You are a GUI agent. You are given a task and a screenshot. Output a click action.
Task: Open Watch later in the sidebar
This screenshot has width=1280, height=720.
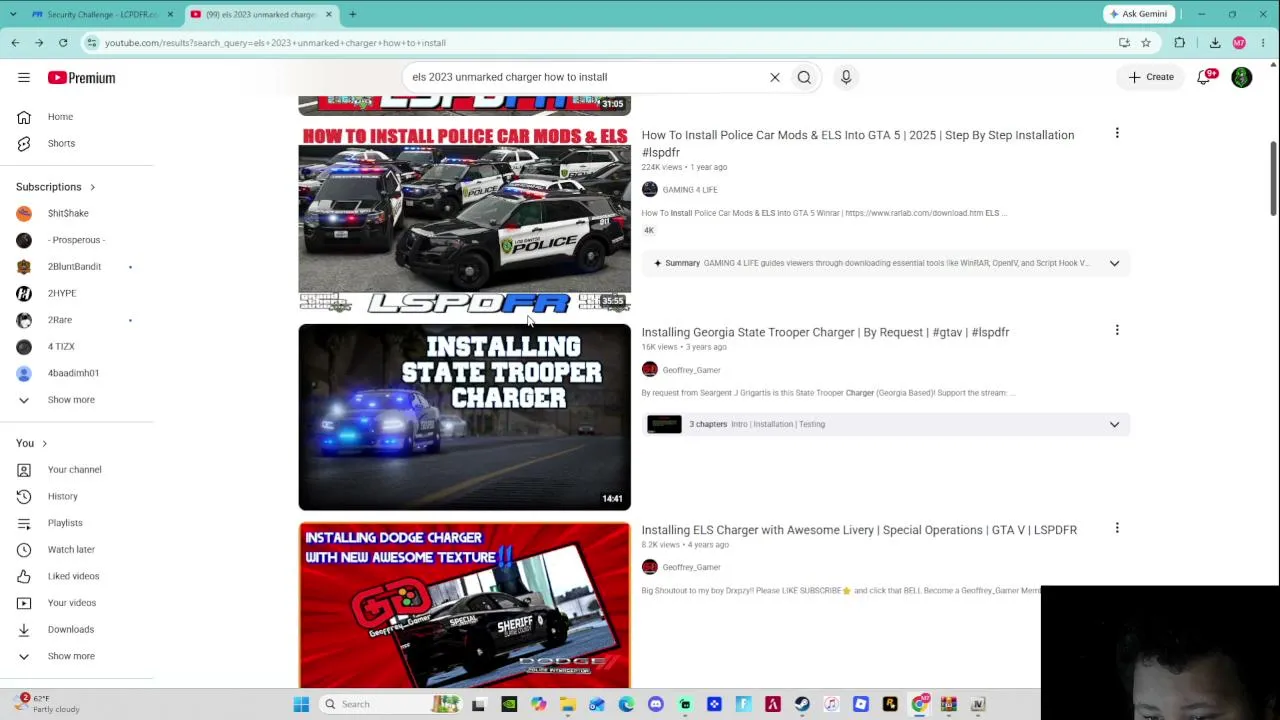[x=71, y=549]
